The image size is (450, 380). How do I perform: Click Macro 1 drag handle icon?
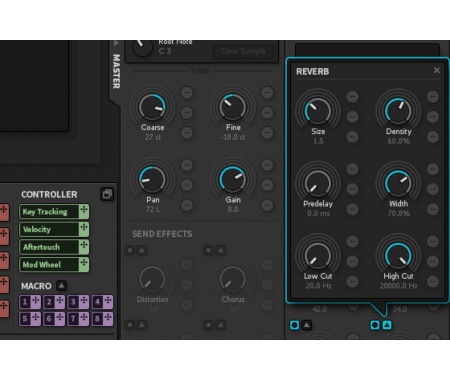click(35, 302)
